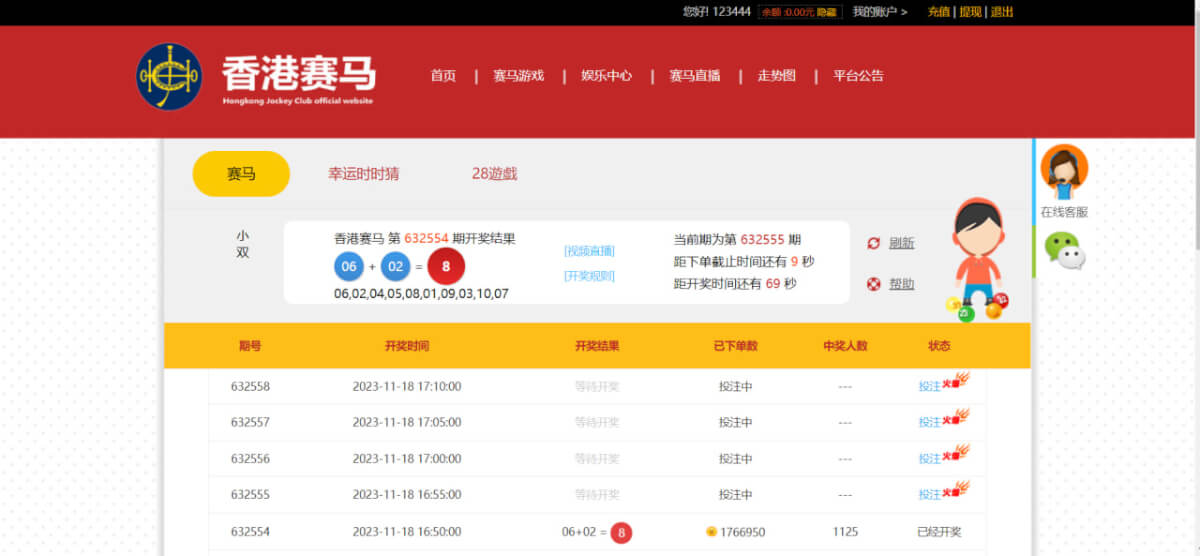Open the 赛马游戏 navigation menu
Image resolution: width=1200 pixels, height=556 pixels.
(518, 76)
